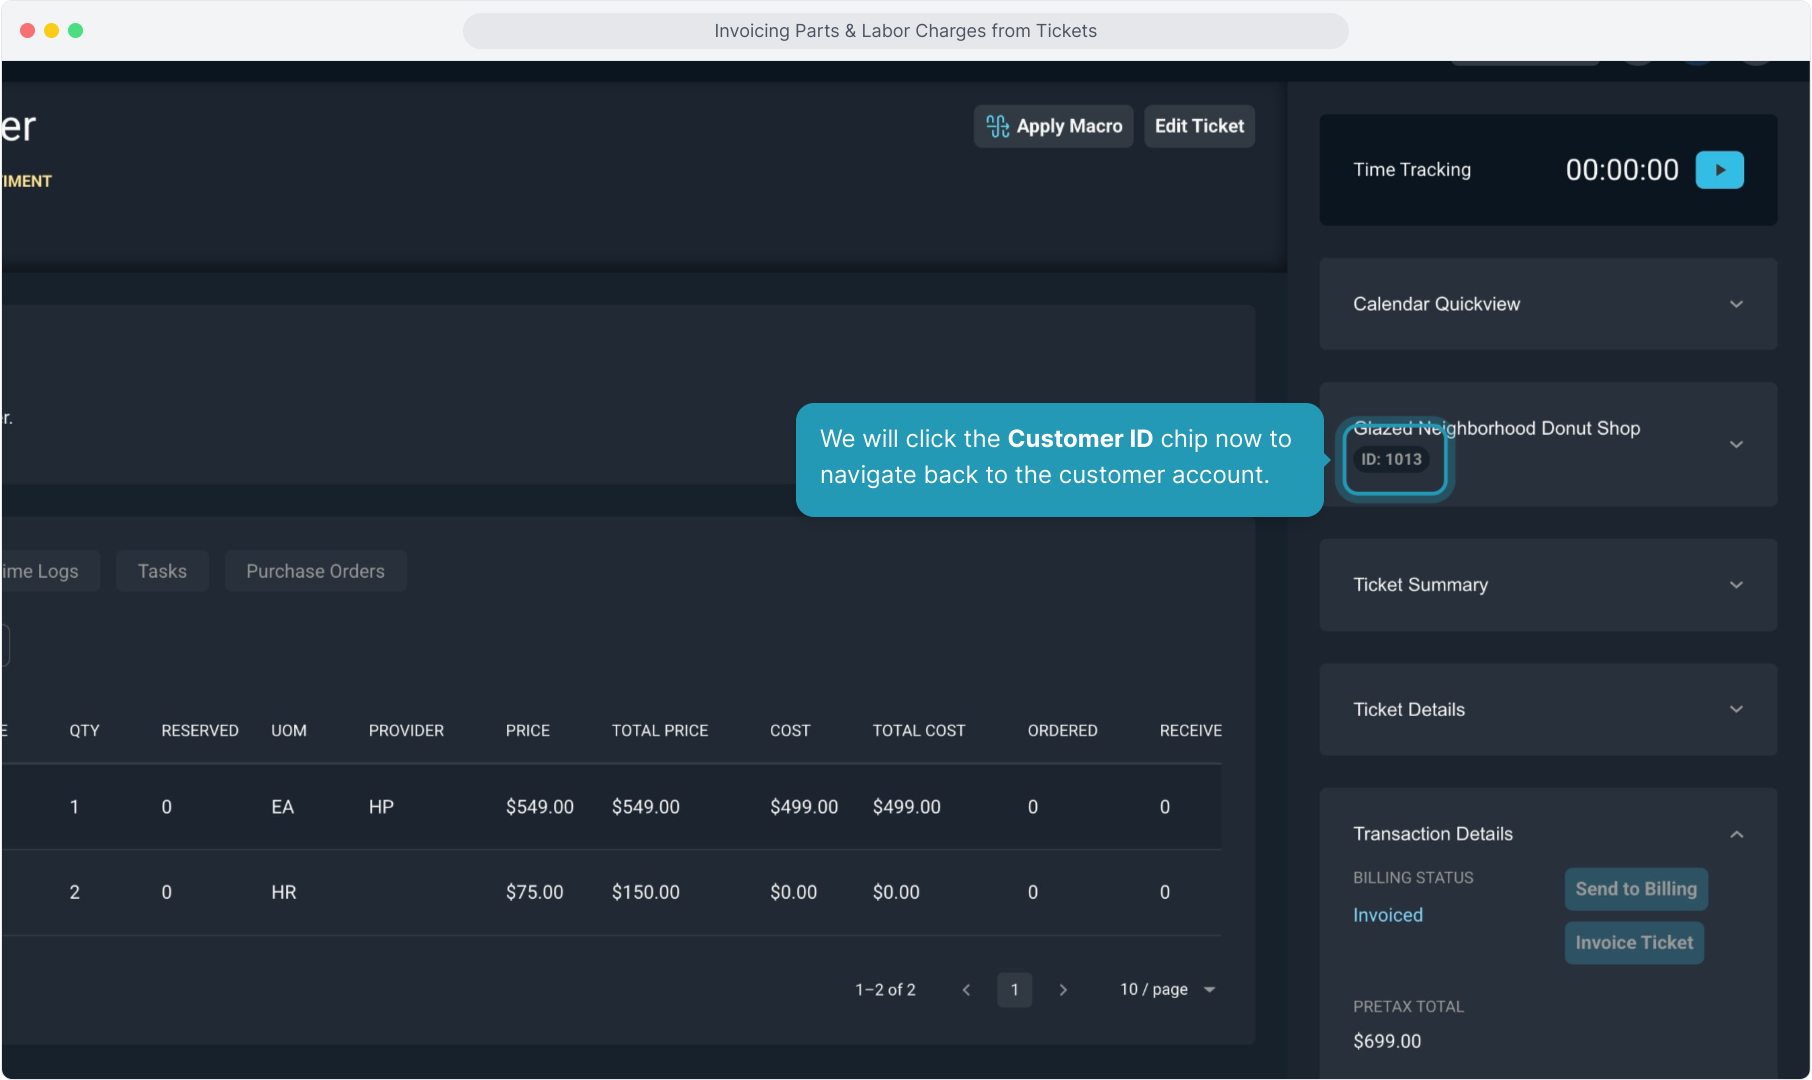Open Edit Ticket
The height and width of the screenshot is (1080, 1812).
tap(1199, 126)
